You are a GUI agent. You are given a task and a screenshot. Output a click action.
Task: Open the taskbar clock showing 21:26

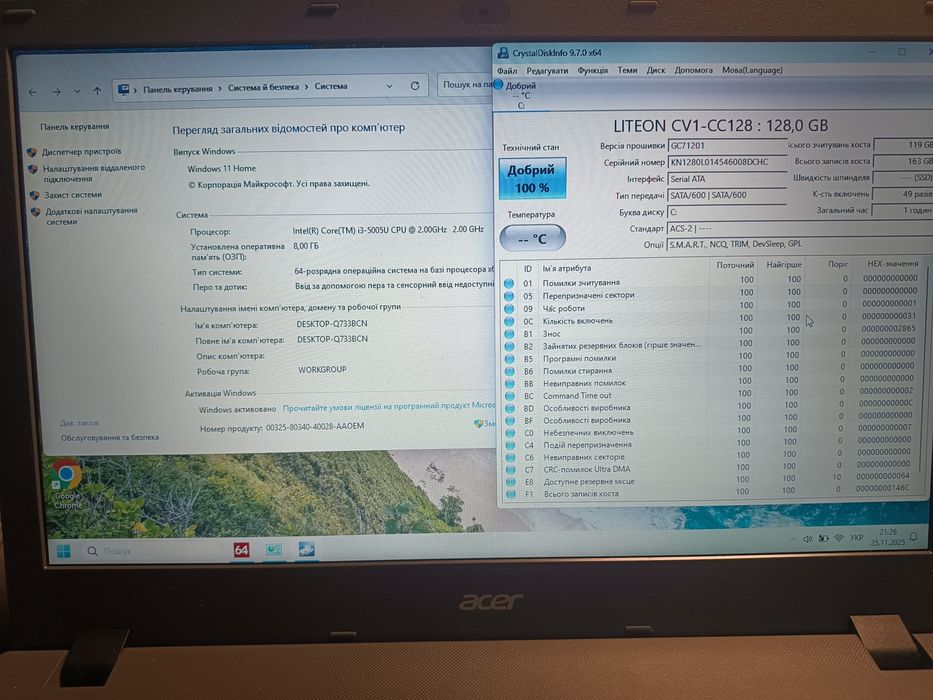coord(887,537)
